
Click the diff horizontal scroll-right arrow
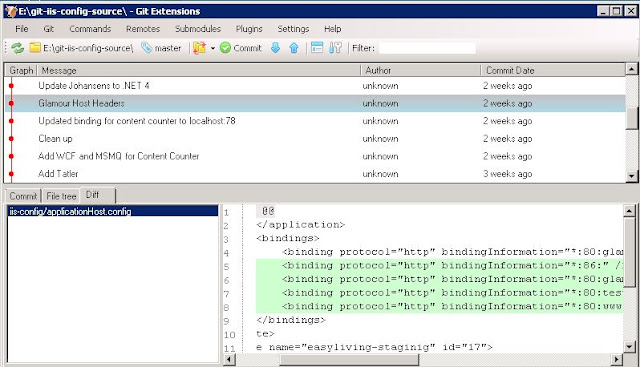(x=617, y=360)
